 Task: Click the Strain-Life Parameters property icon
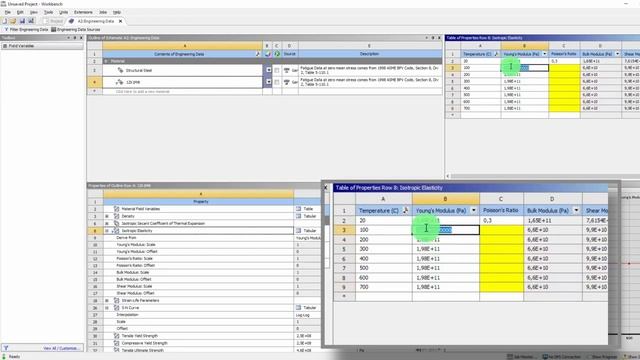click(116, 300)
